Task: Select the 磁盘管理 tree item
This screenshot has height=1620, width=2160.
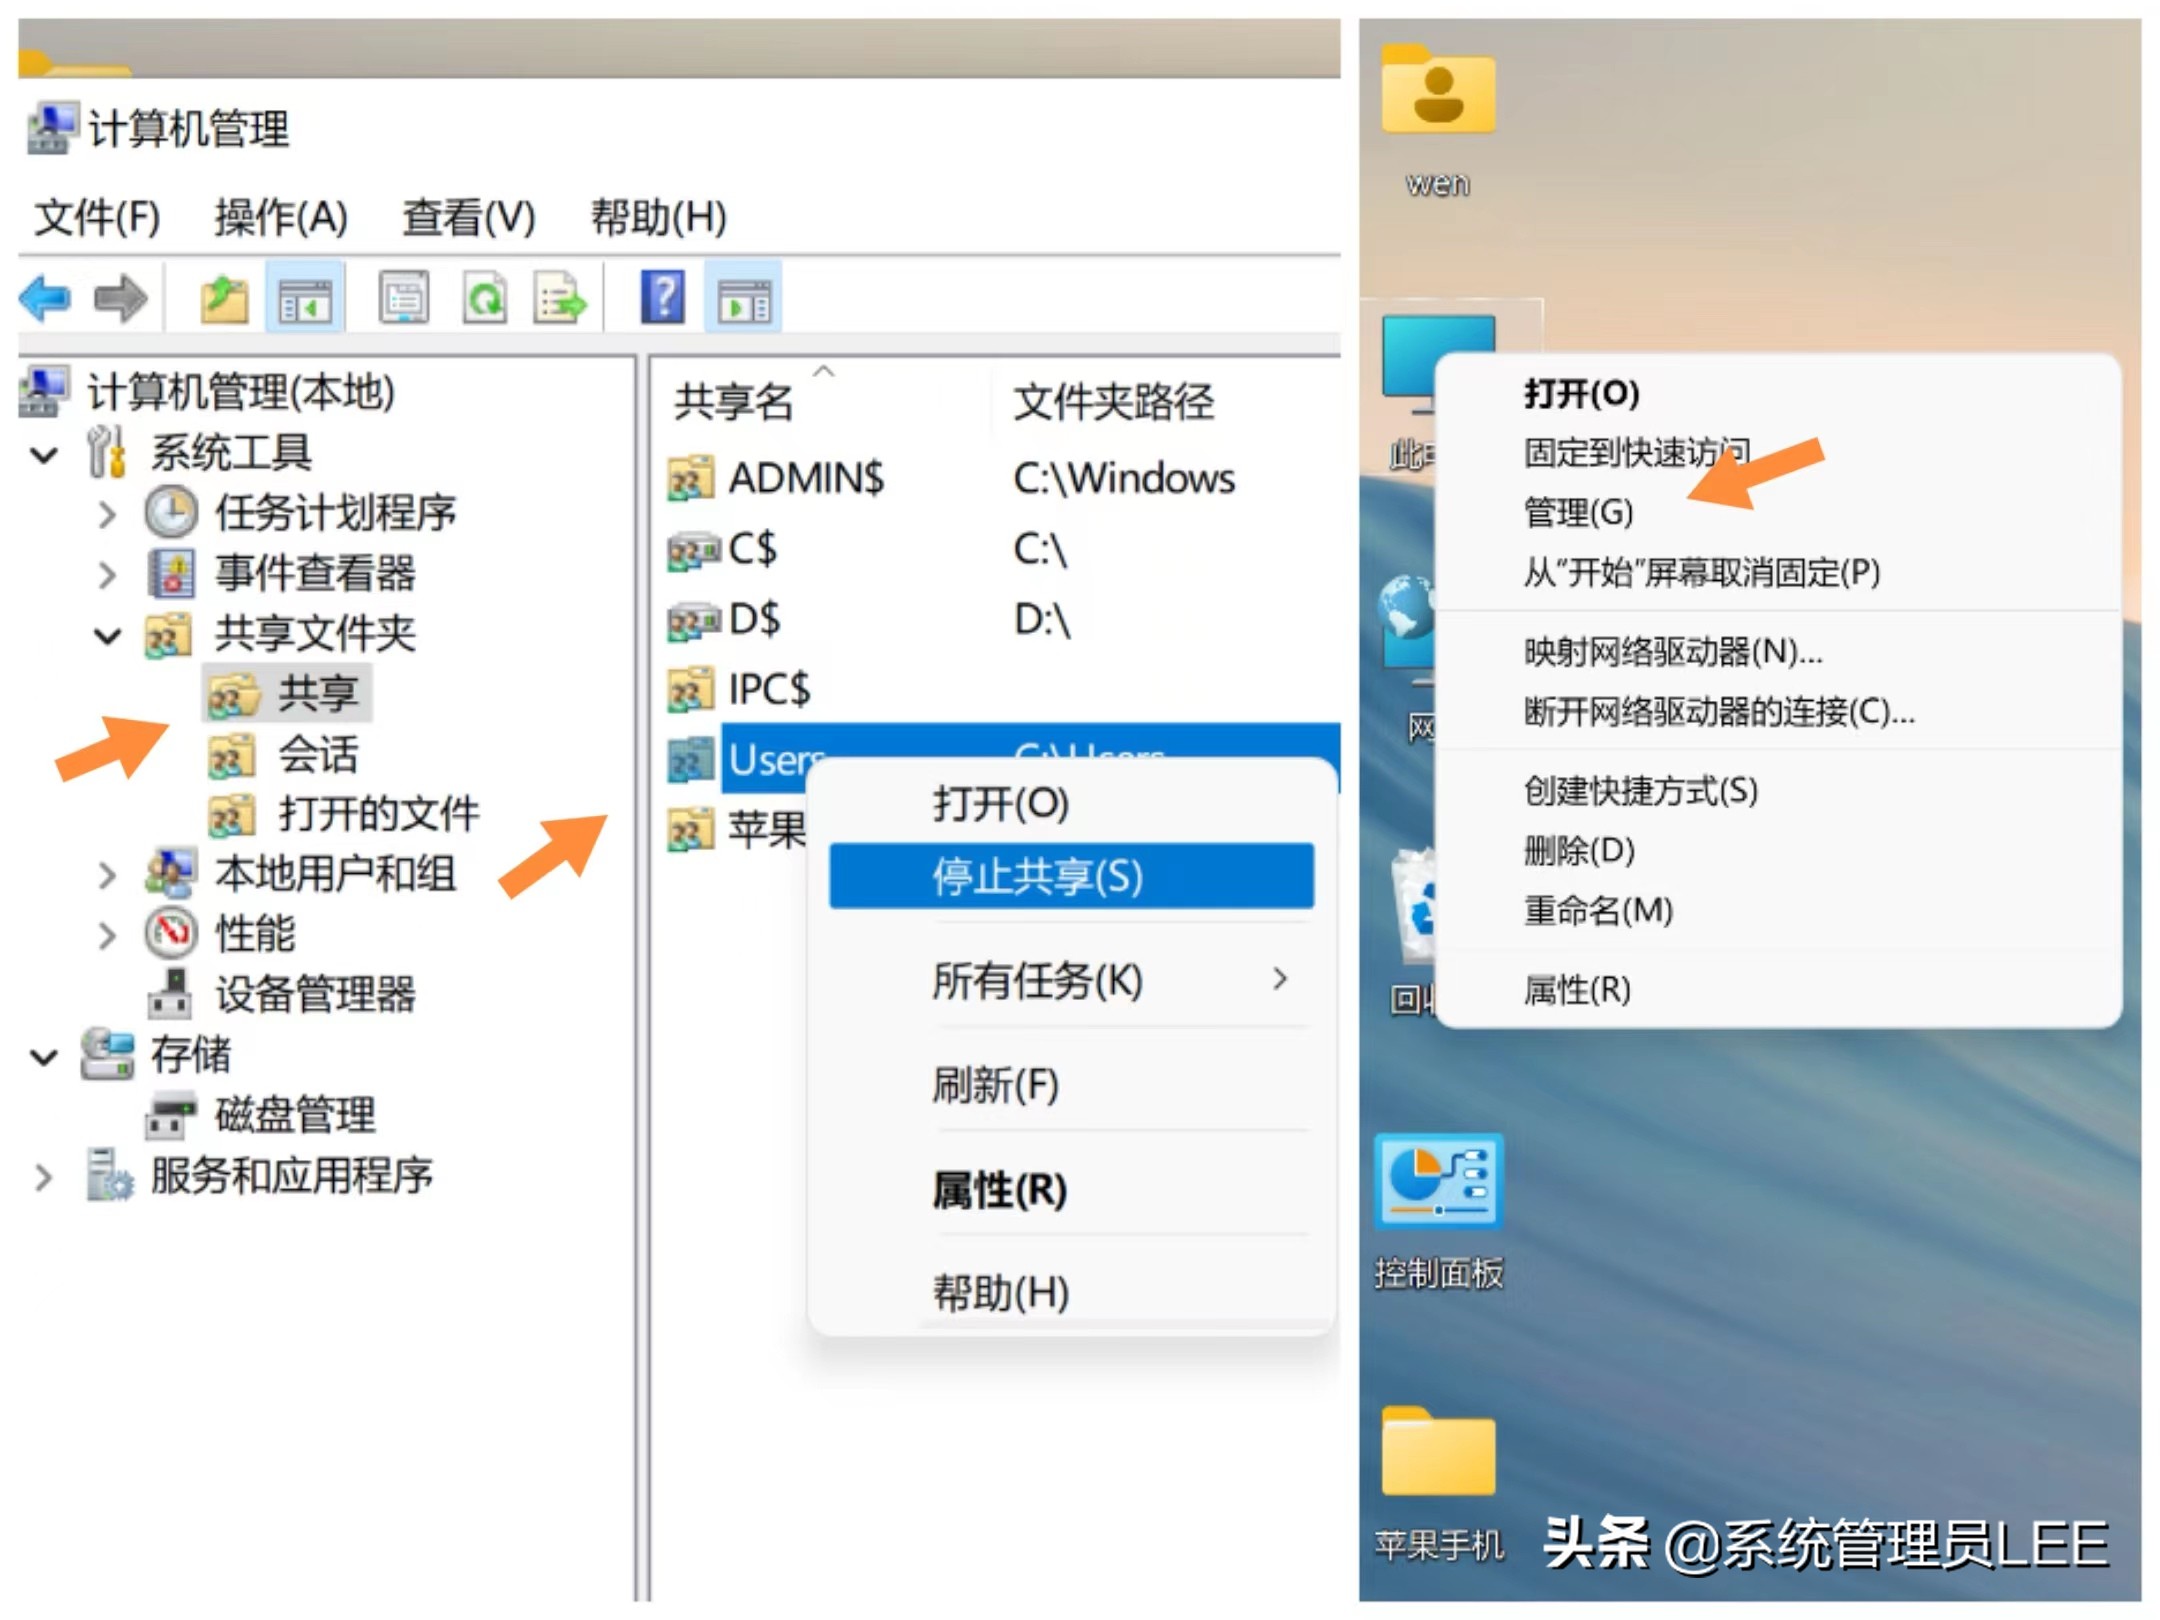Action: (x=295, y=1115)
